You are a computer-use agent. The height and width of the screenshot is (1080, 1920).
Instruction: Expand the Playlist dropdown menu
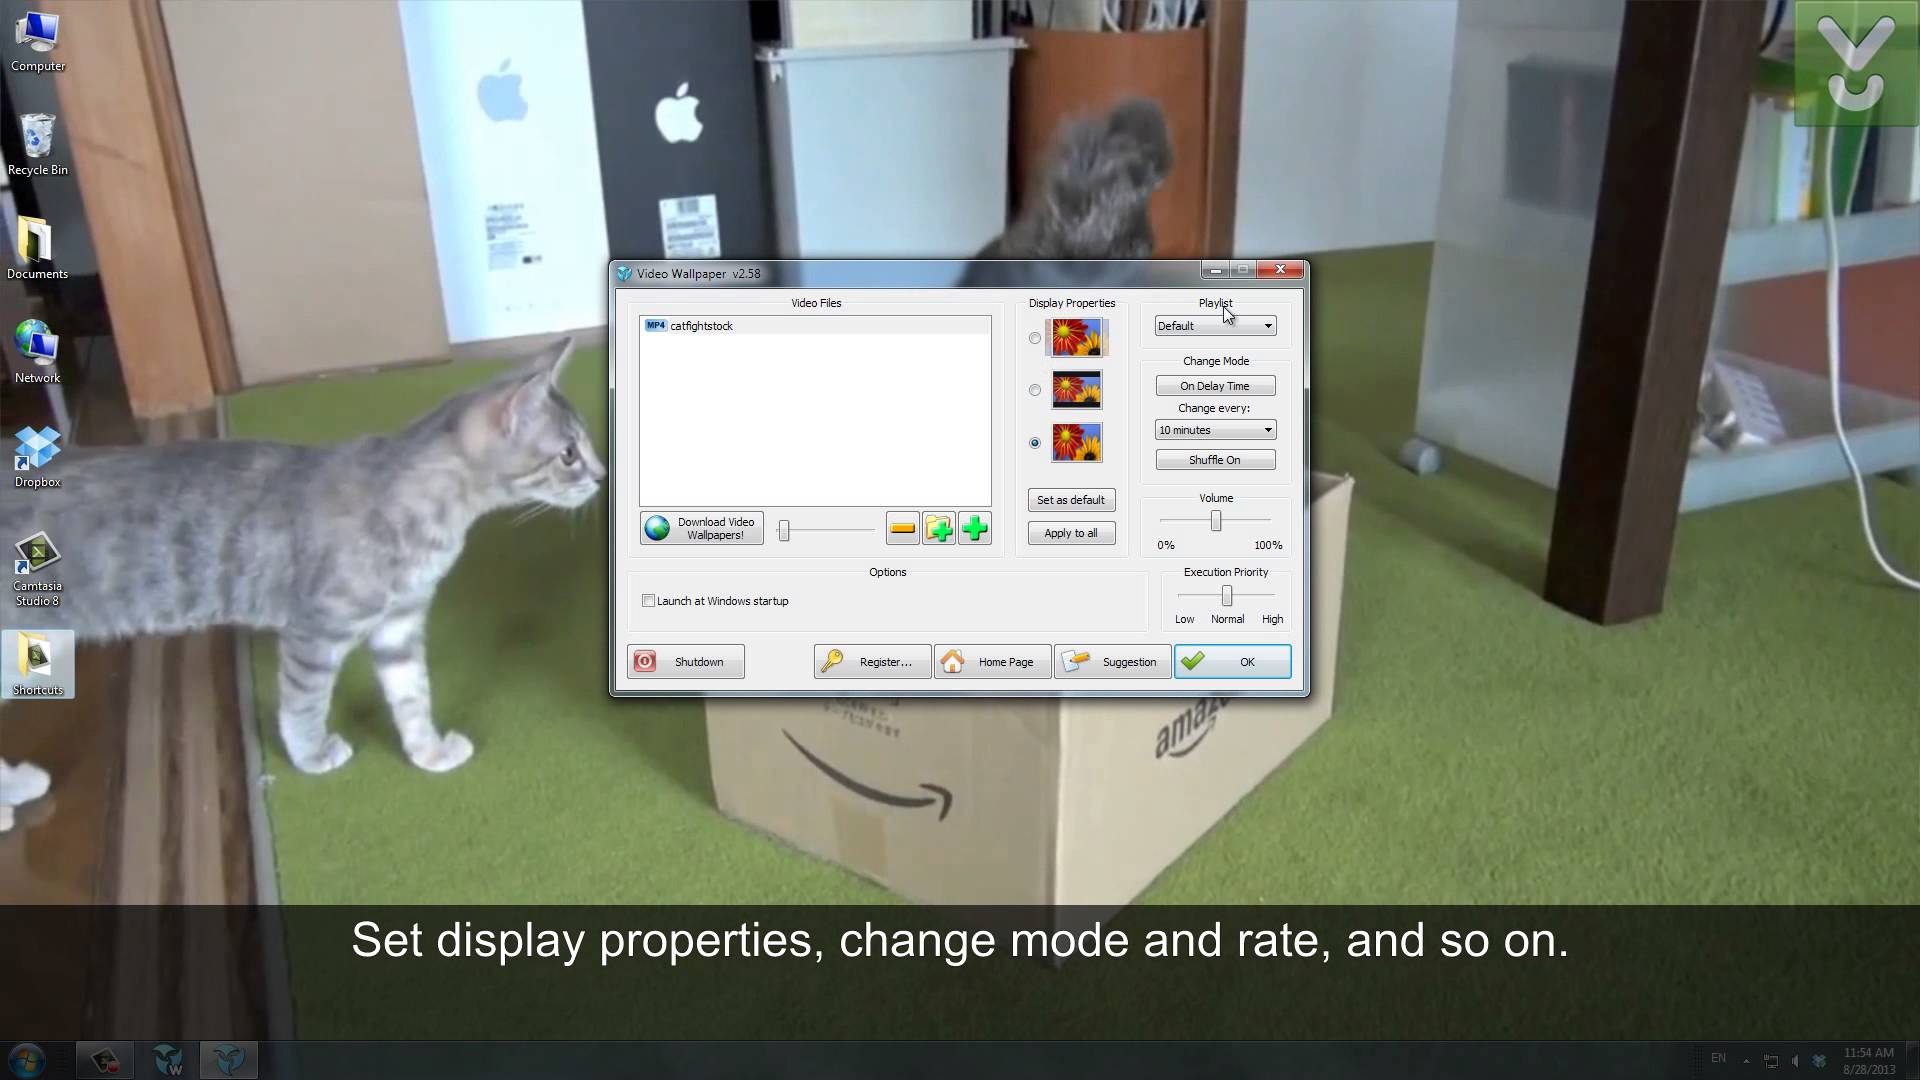pos(1267,326)
